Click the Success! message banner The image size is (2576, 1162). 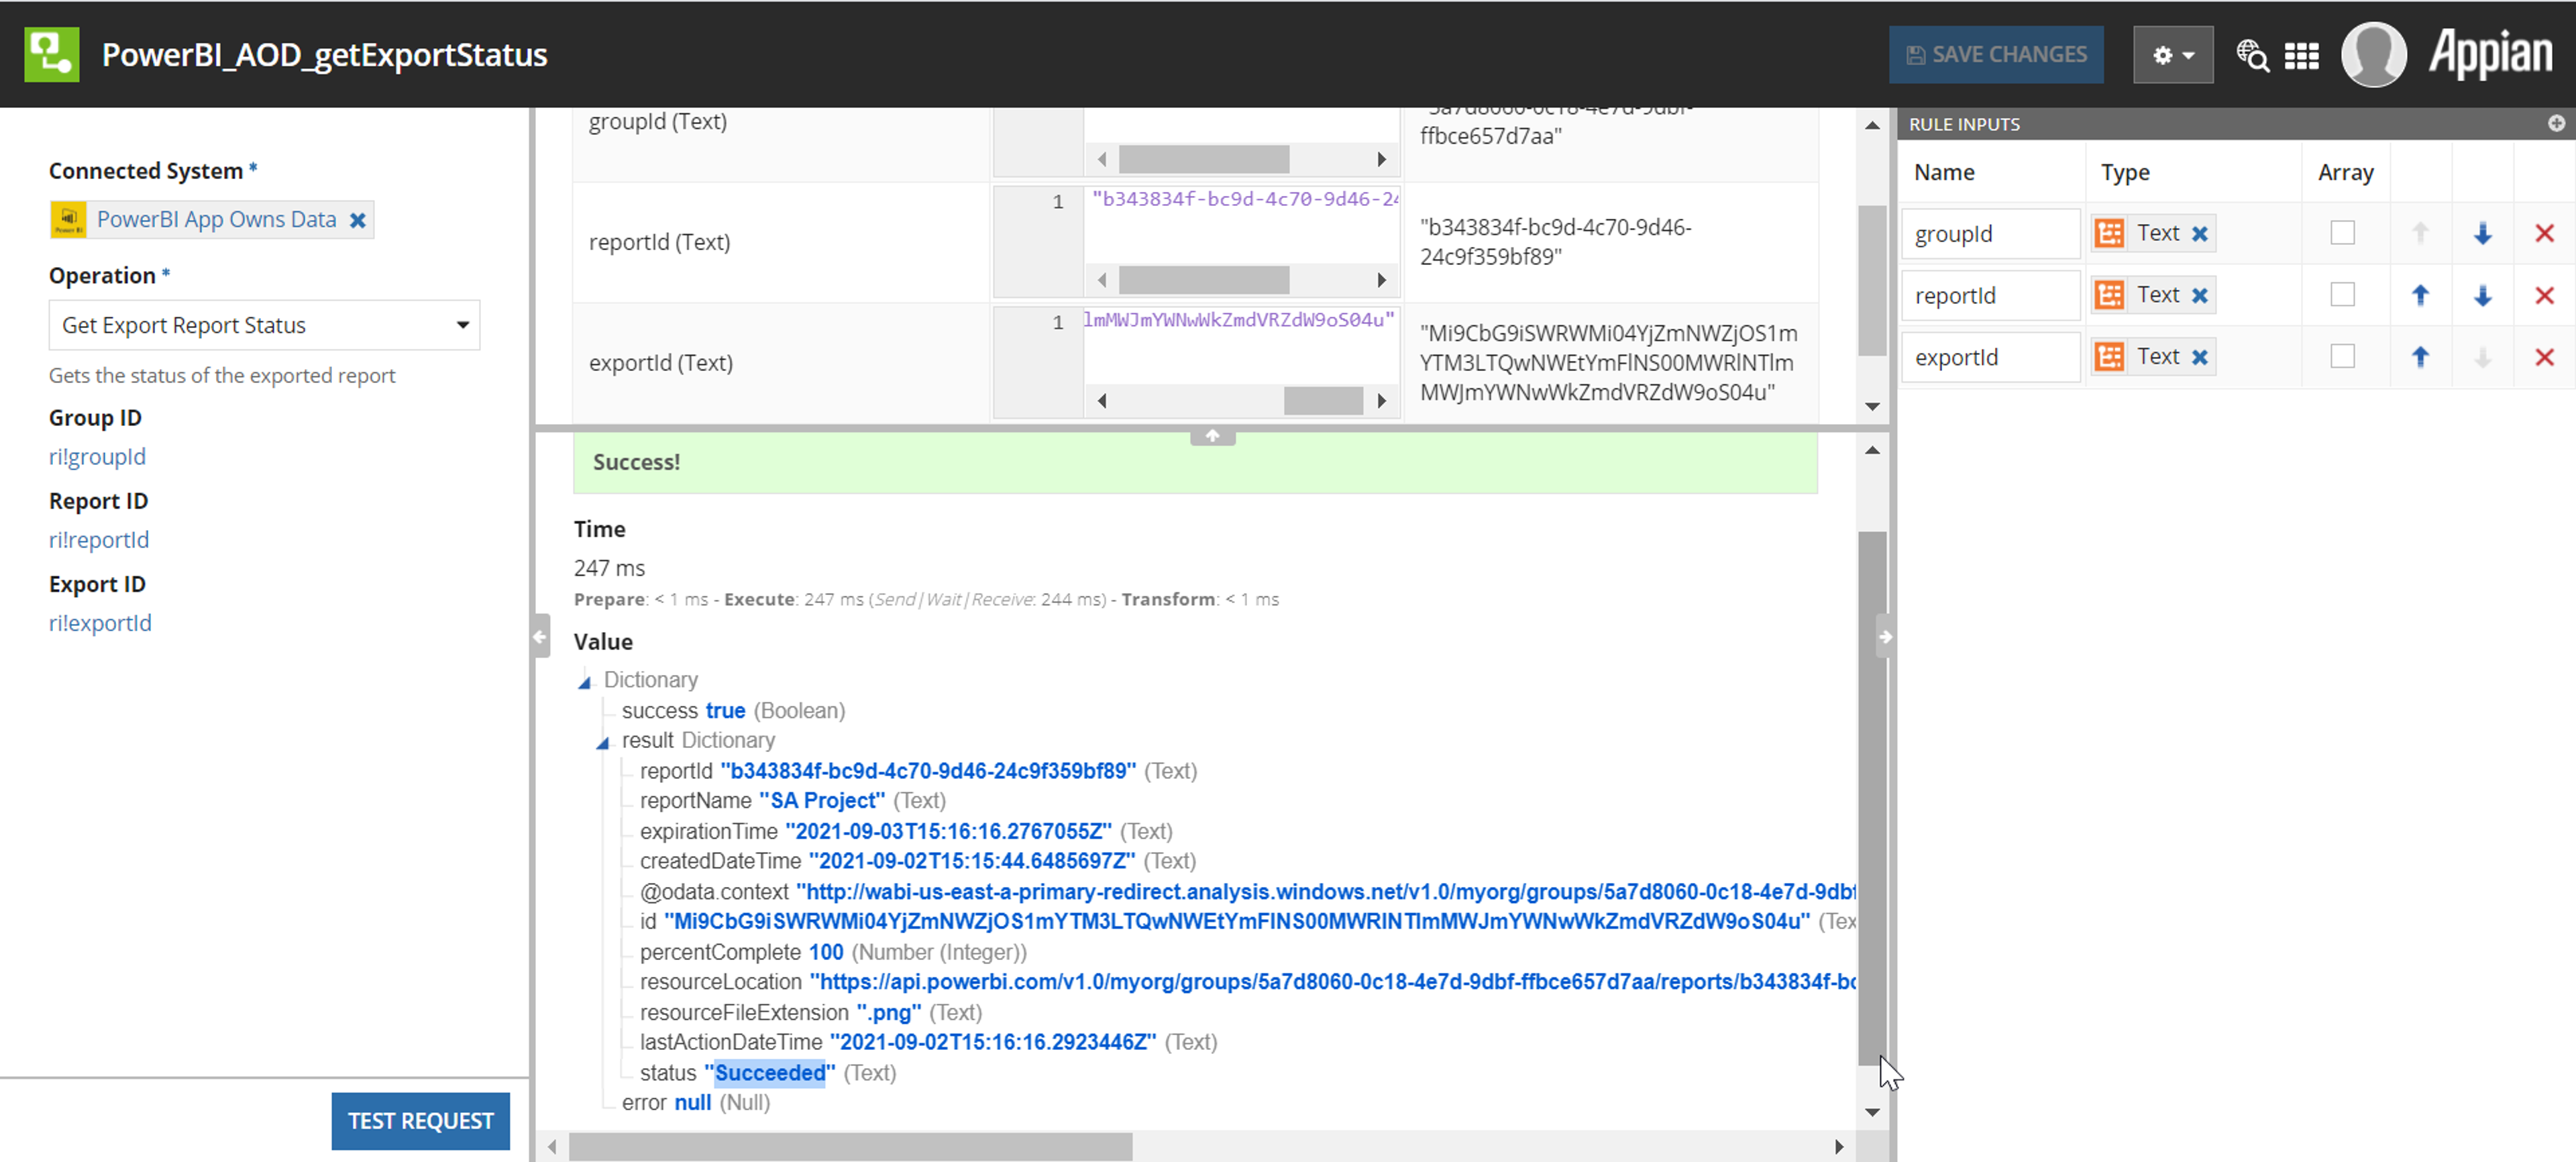click(1195, 463)
